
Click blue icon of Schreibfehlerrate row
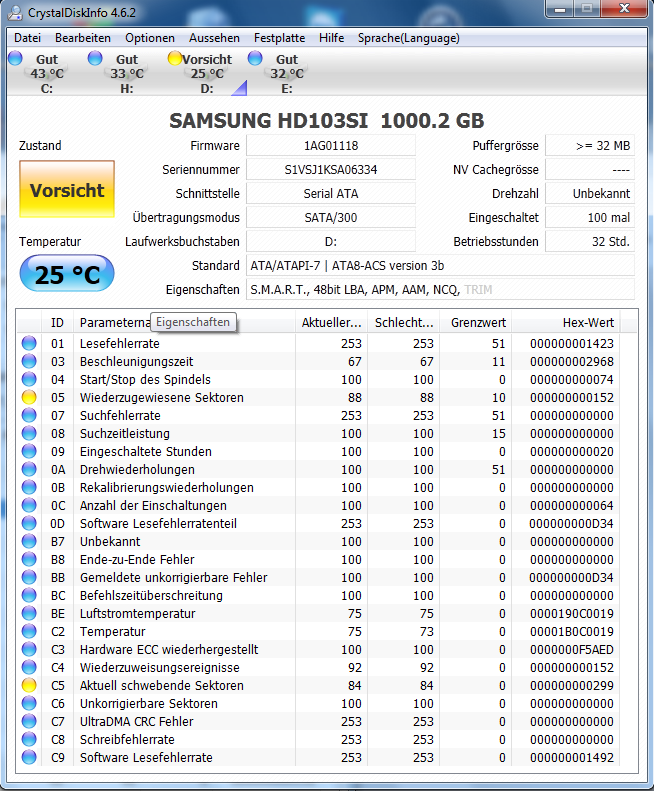coord(29,739)
